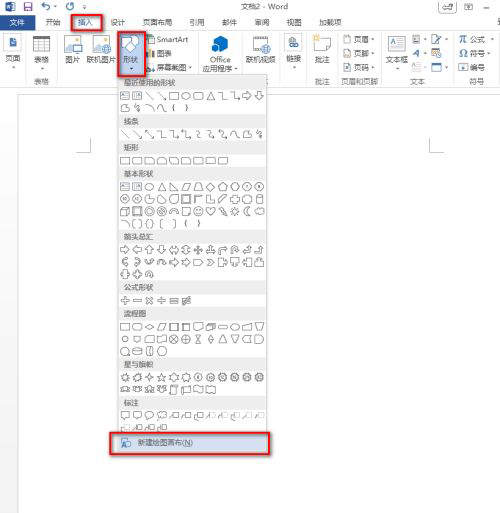Select pentagon in basic shapes
This screenshot has height=513, width=500.
[x=223, y=187]
